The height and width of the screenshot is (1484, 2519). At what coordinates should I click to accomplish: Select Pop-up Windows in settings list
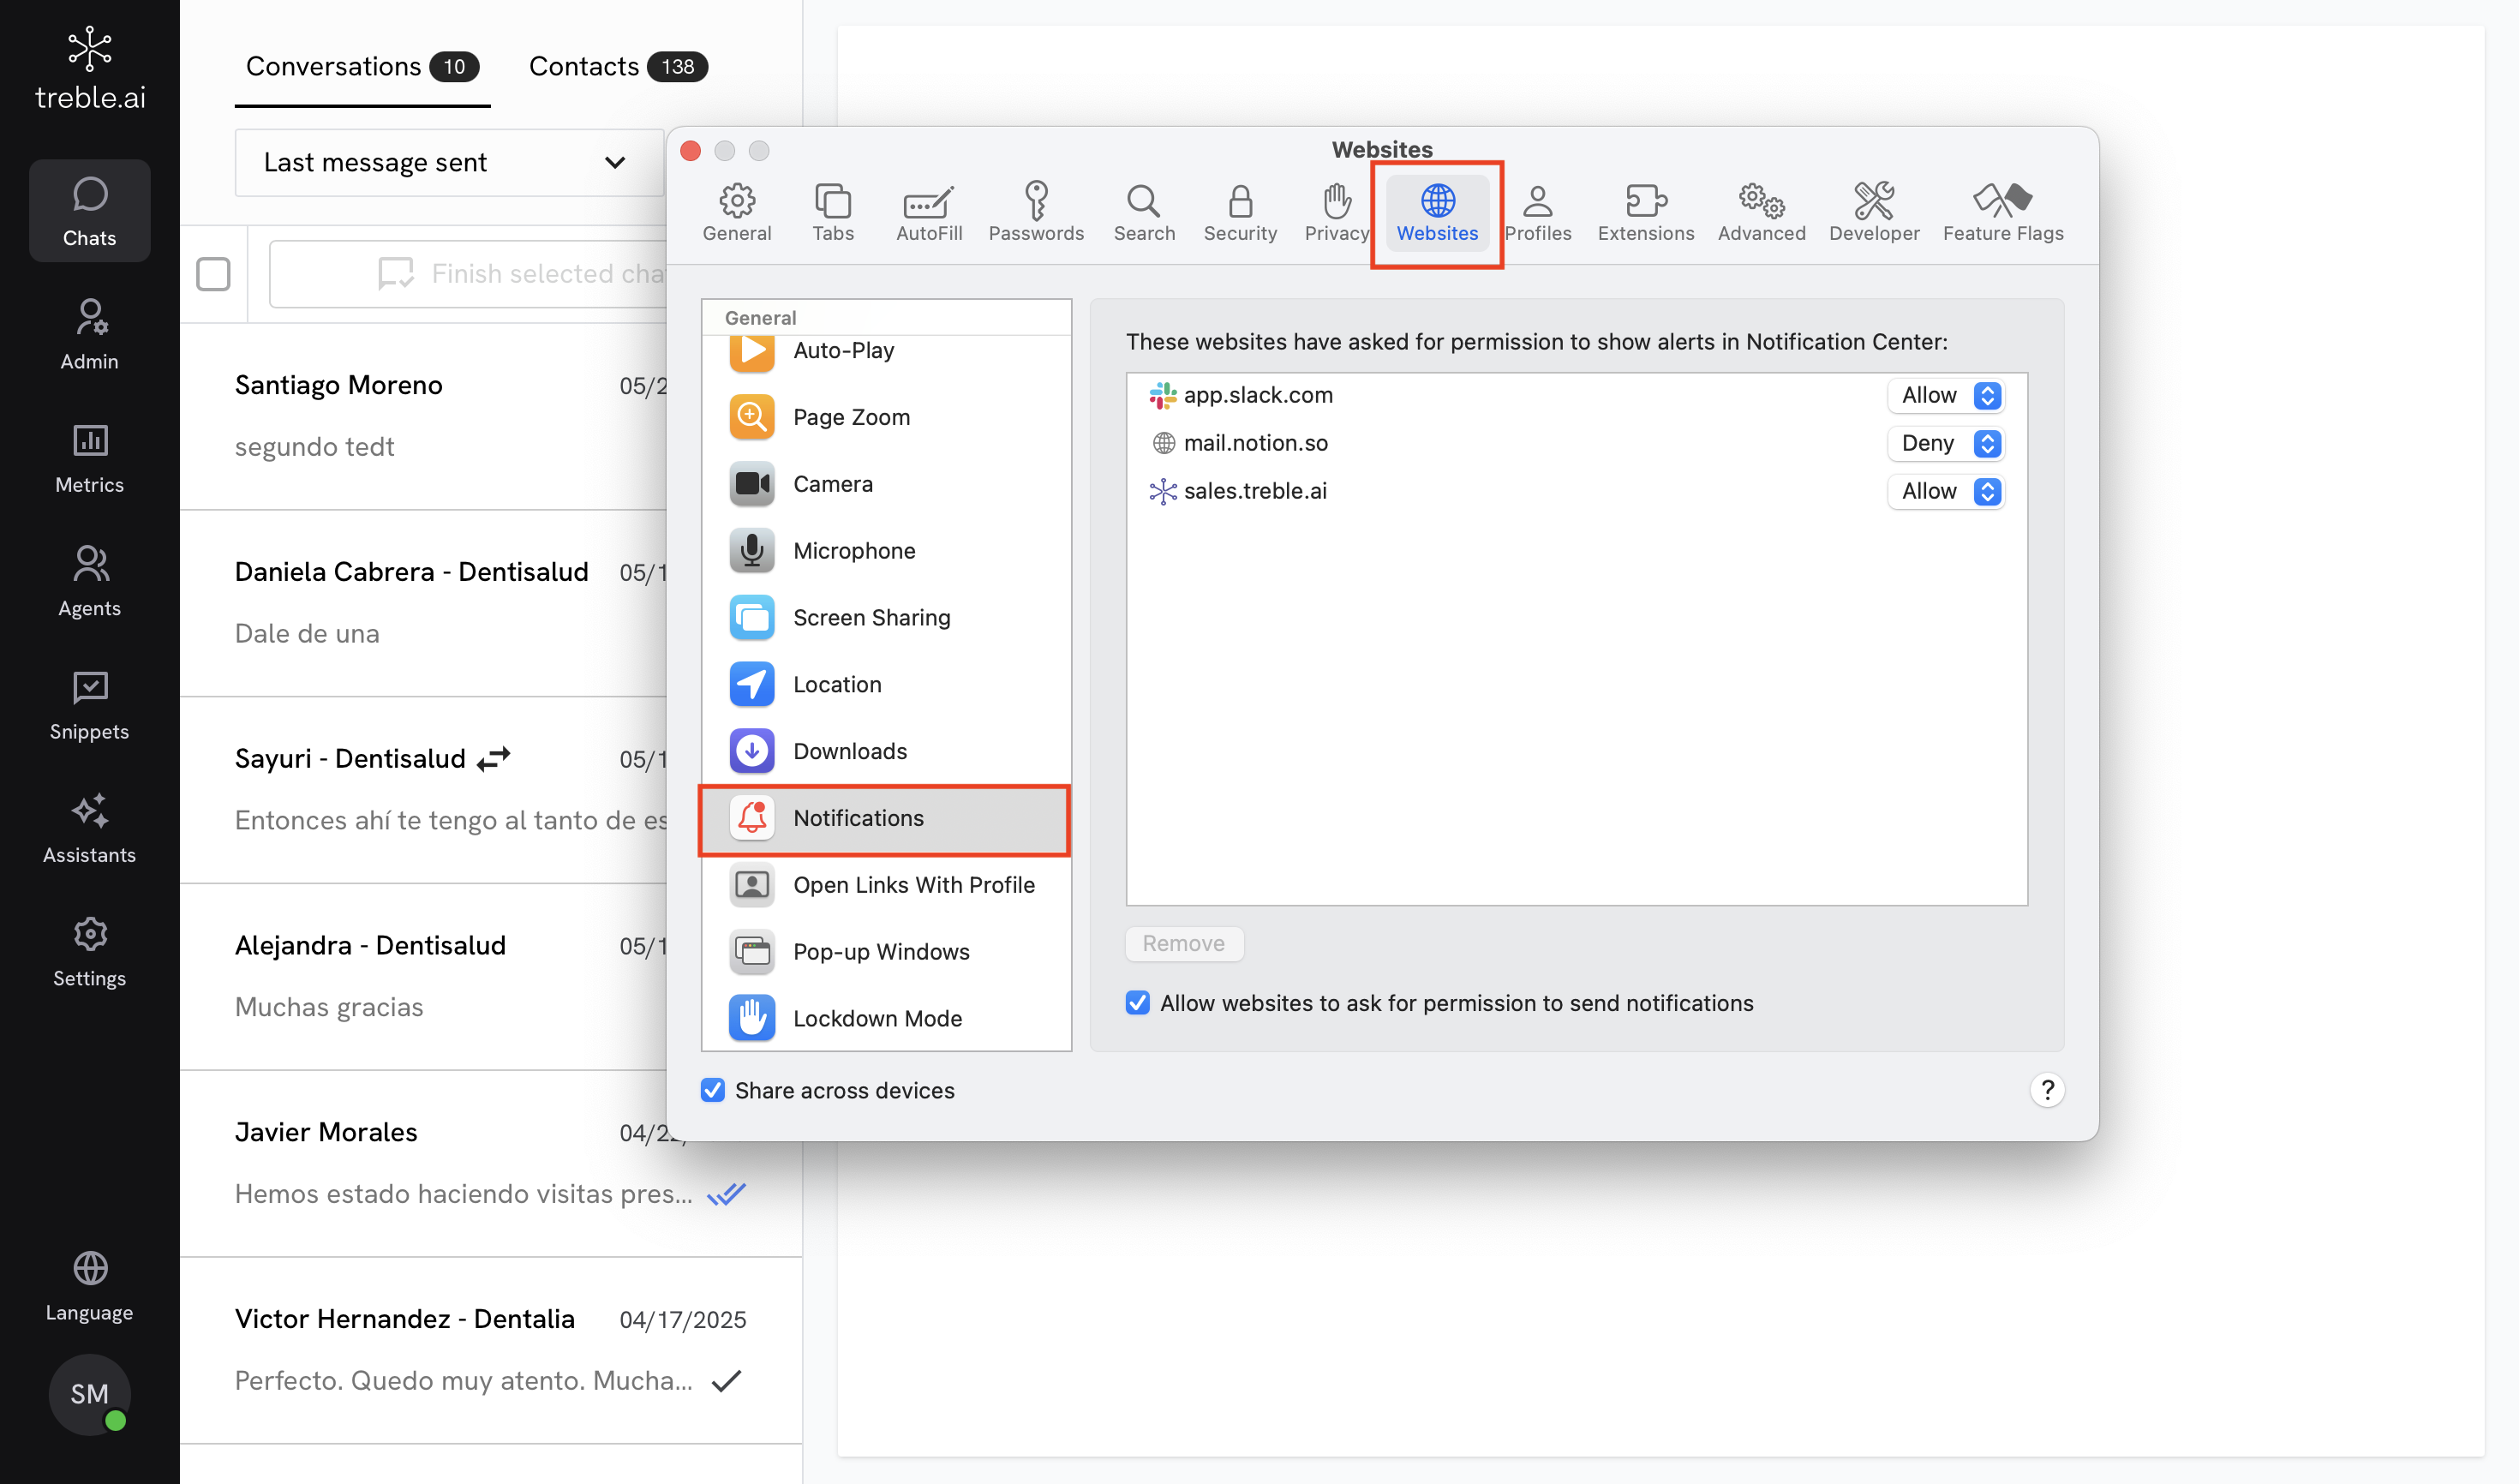click(880, 951)
